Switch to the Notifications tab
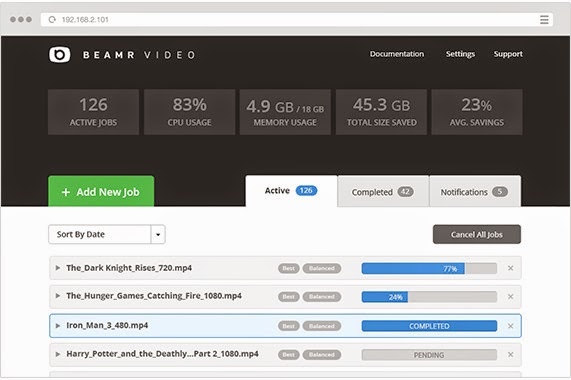The width and height of the screenshot is (571, 380). [x=475, y=191]
